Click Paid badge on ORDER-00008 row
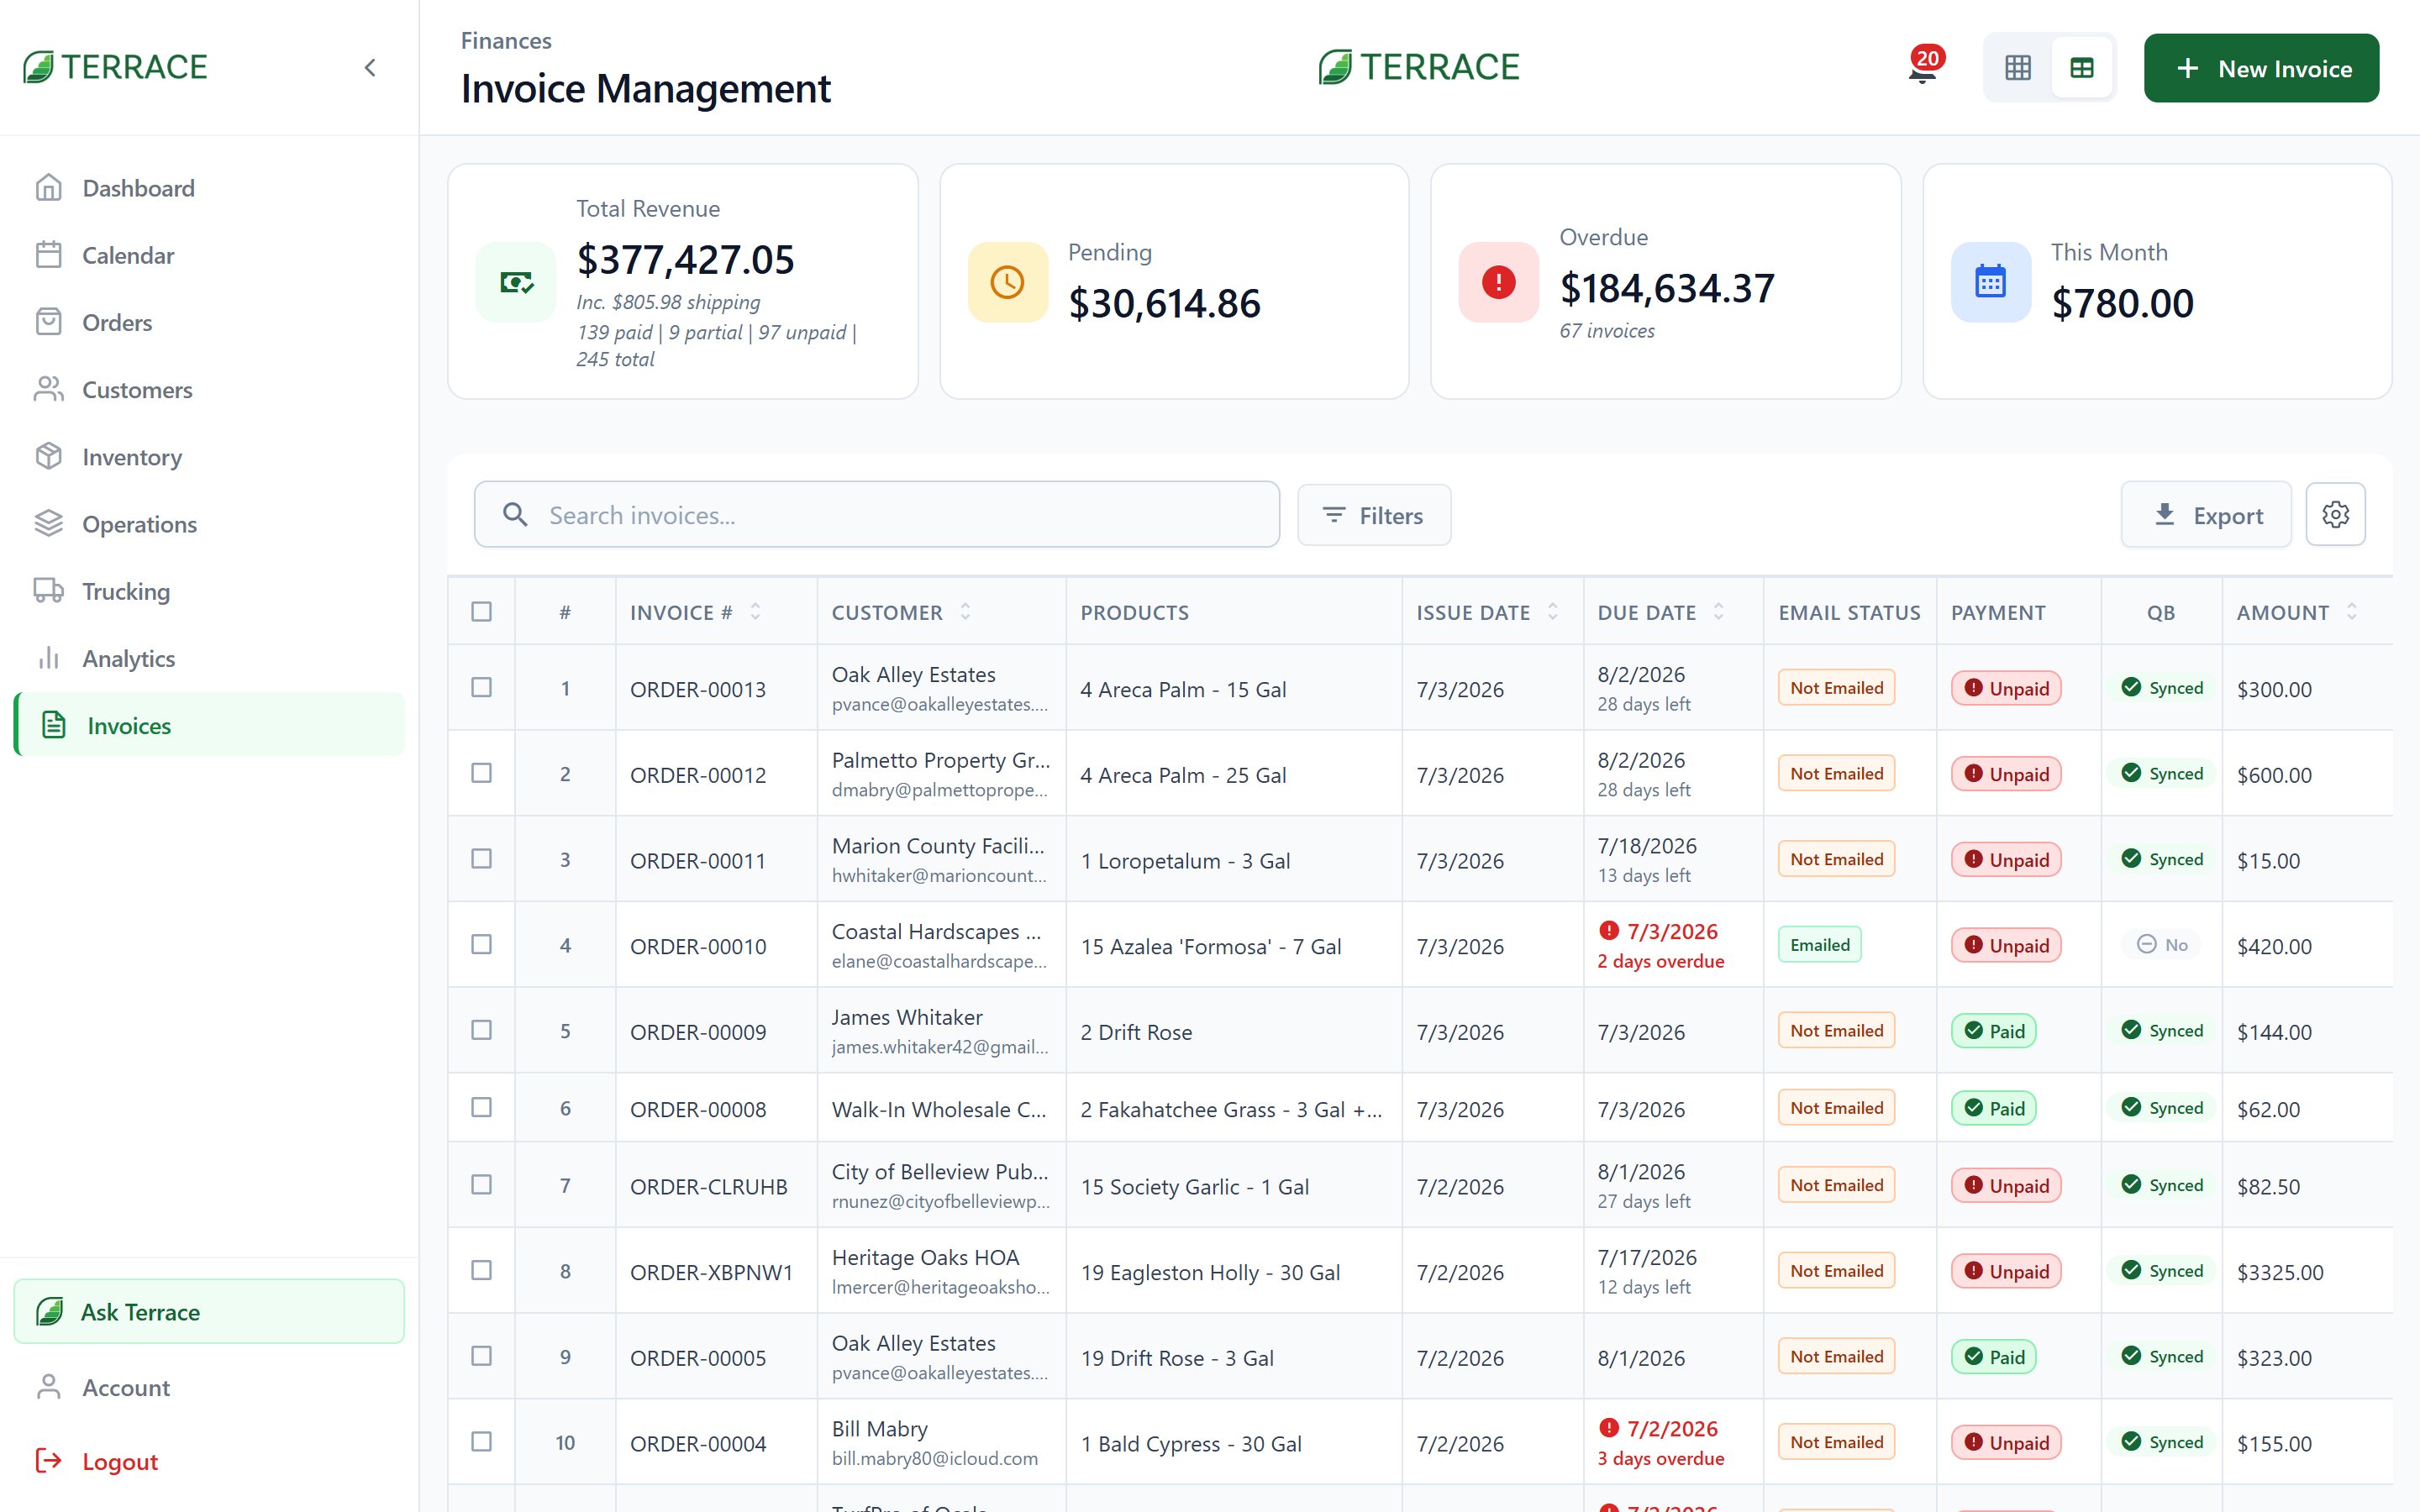 pyautogui.click(x=1994, y=1108)
